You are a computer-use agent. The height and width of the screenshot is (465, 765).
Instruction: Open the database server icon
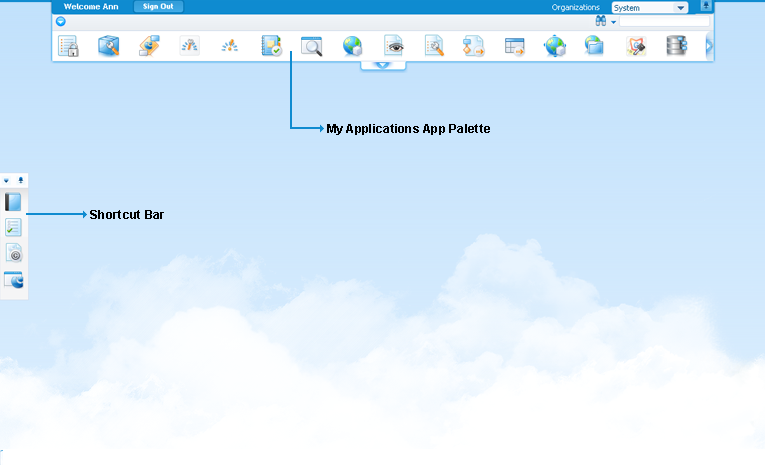coord(677,46)
